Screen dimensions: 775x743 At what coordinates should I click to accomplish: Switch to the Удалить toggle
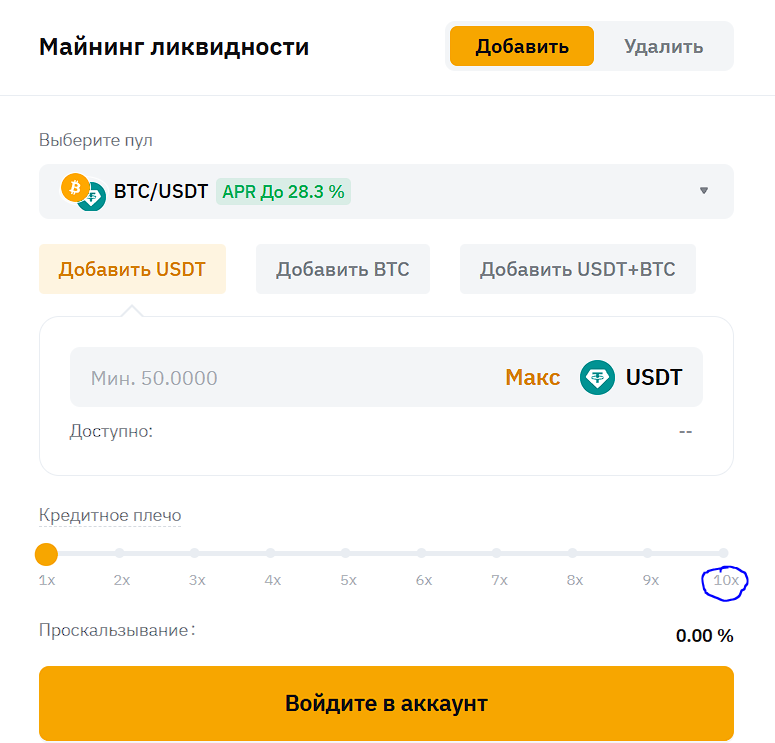click(663, 46)
